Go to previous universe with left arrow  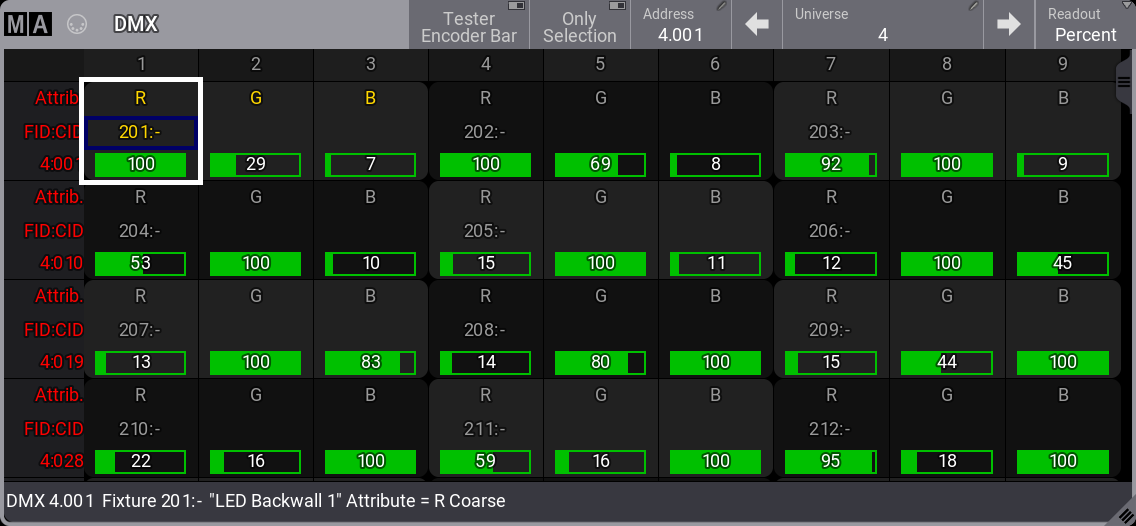pyautogui.click(x=757, y=24)
